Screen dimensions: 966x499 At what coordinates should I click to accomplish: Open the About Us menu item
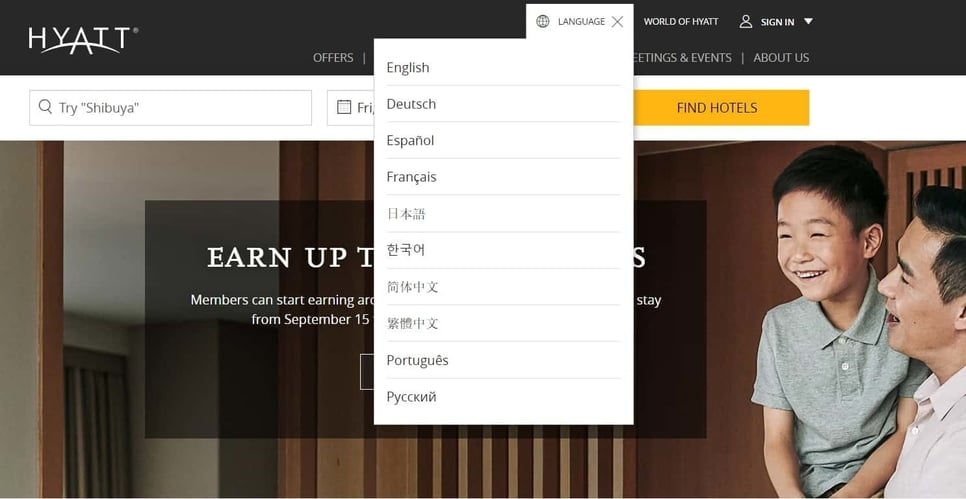781,58
